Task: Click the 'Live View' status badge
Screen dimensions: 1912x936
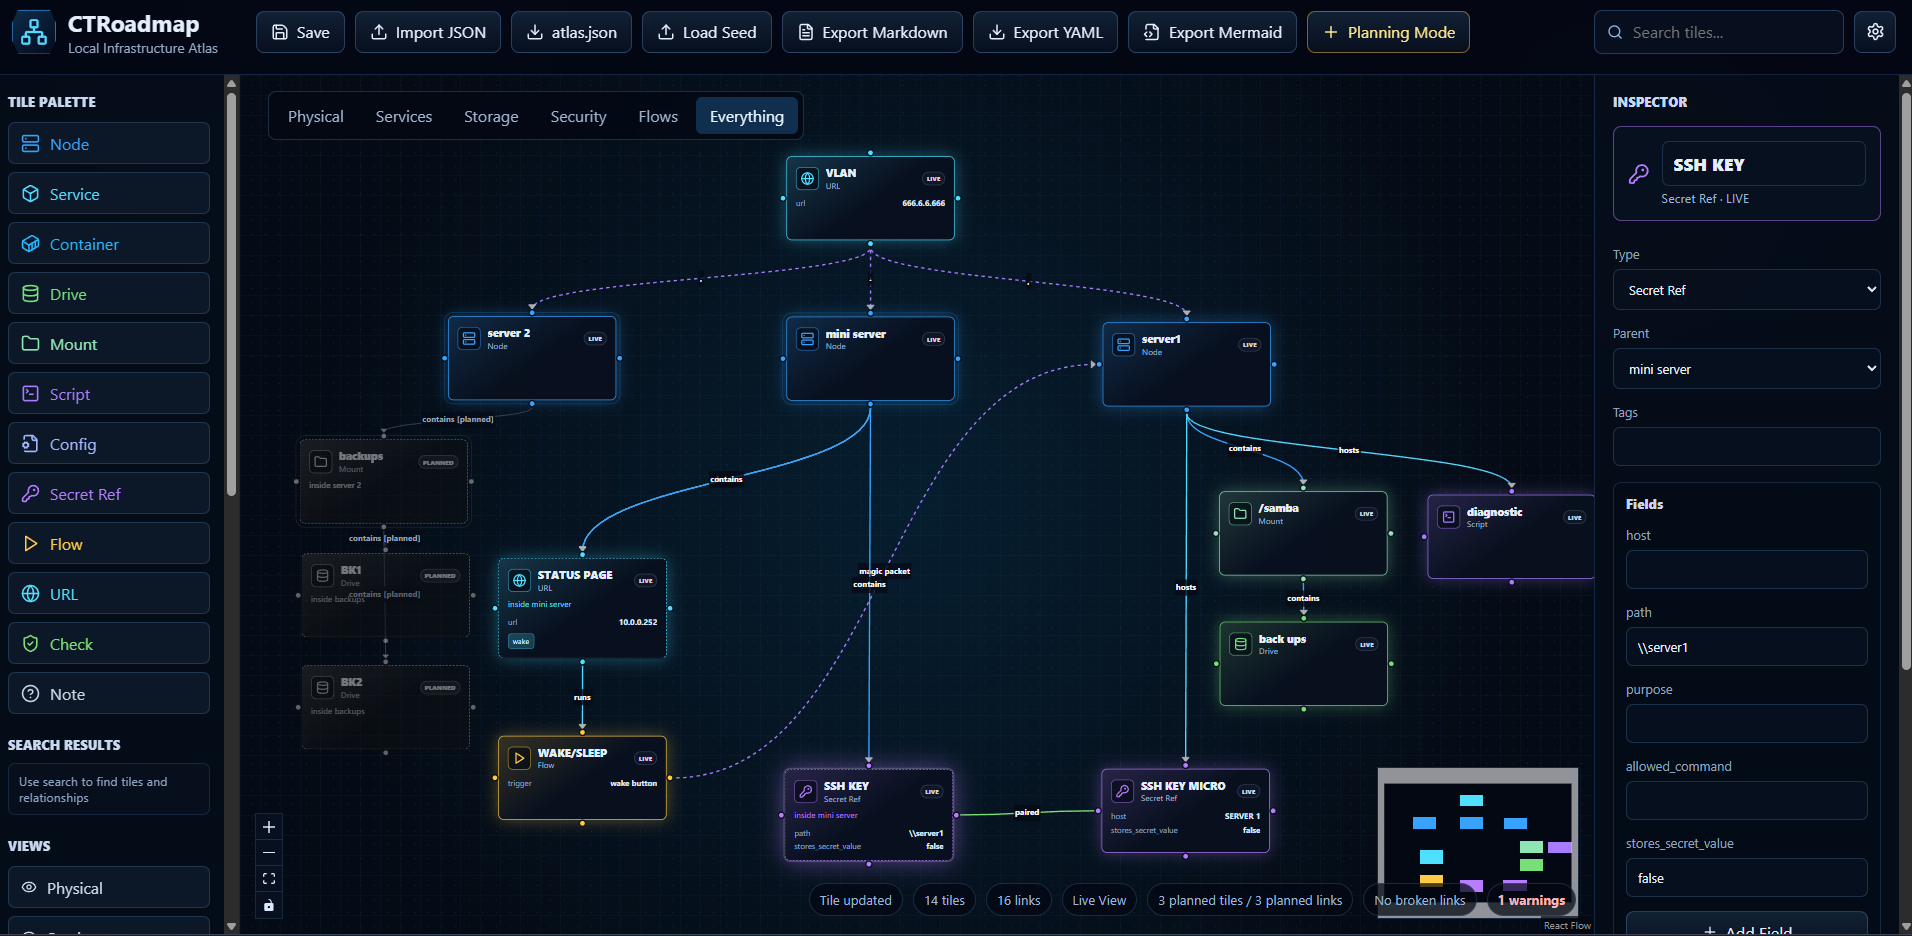Action: [1099, 900]
